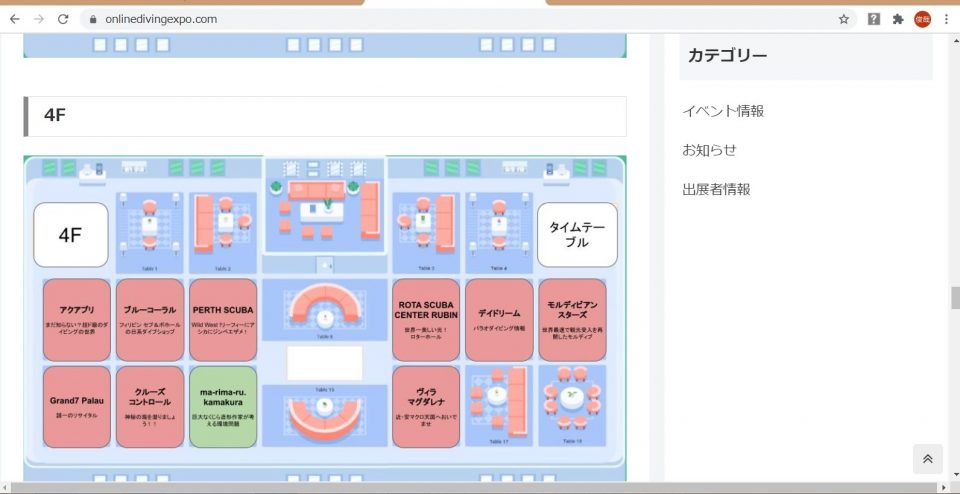Click the onlinedivingexpo.com address bar
Viewport: 960px width, 494px height.
tap(468, 19)
